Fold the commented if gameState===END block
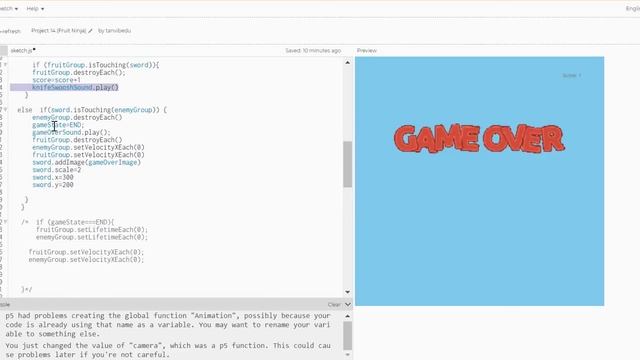Viewport: 640px width, 360px height. (5, 222)
